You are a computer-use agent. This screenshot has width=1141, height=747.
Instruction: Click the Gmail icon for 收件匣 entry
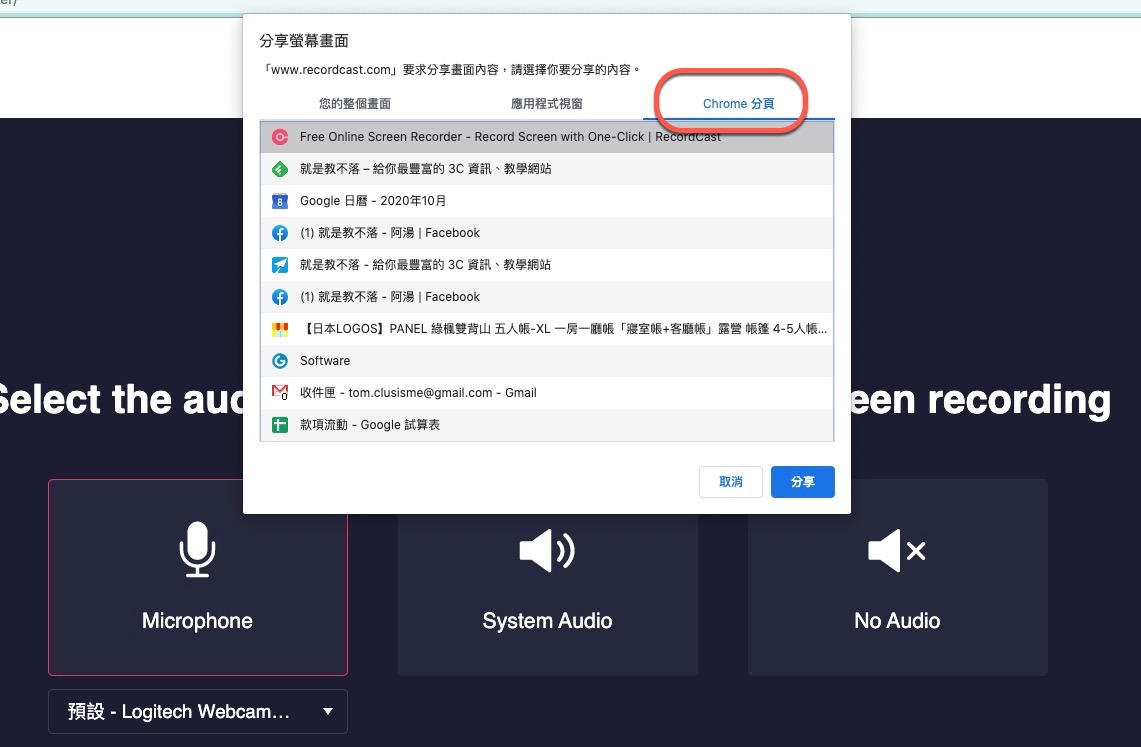[x=280, y=393]
